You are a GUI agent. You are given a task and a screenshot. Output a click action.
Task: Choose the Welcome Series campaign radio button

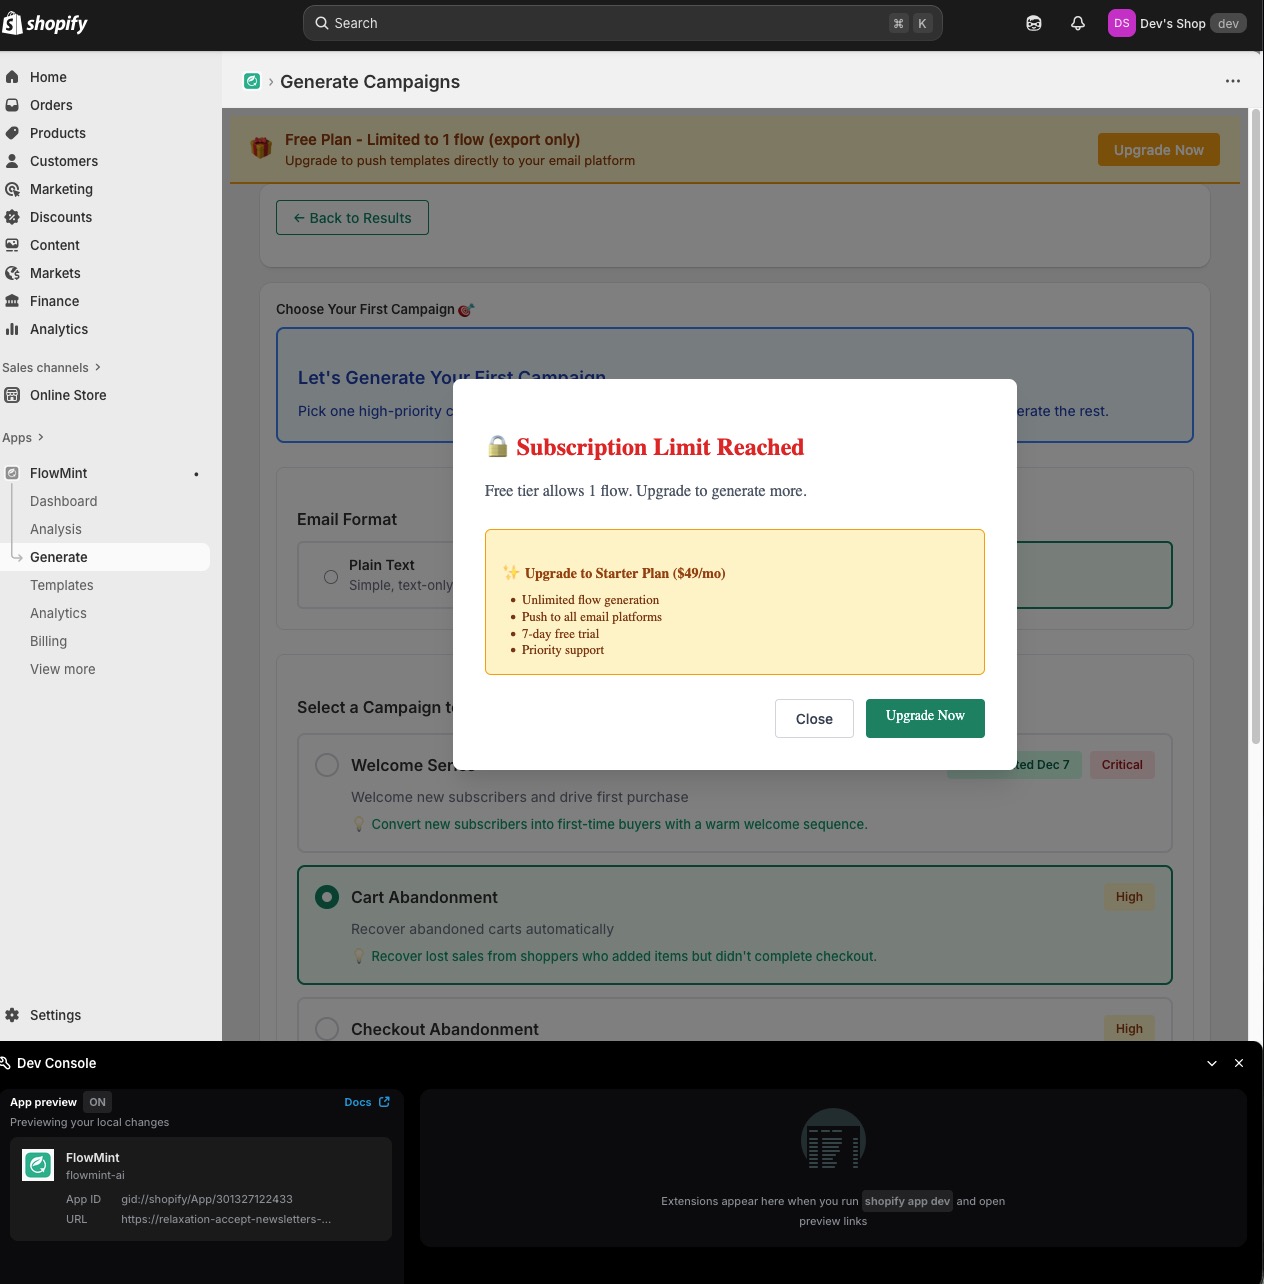coord(326,764)
